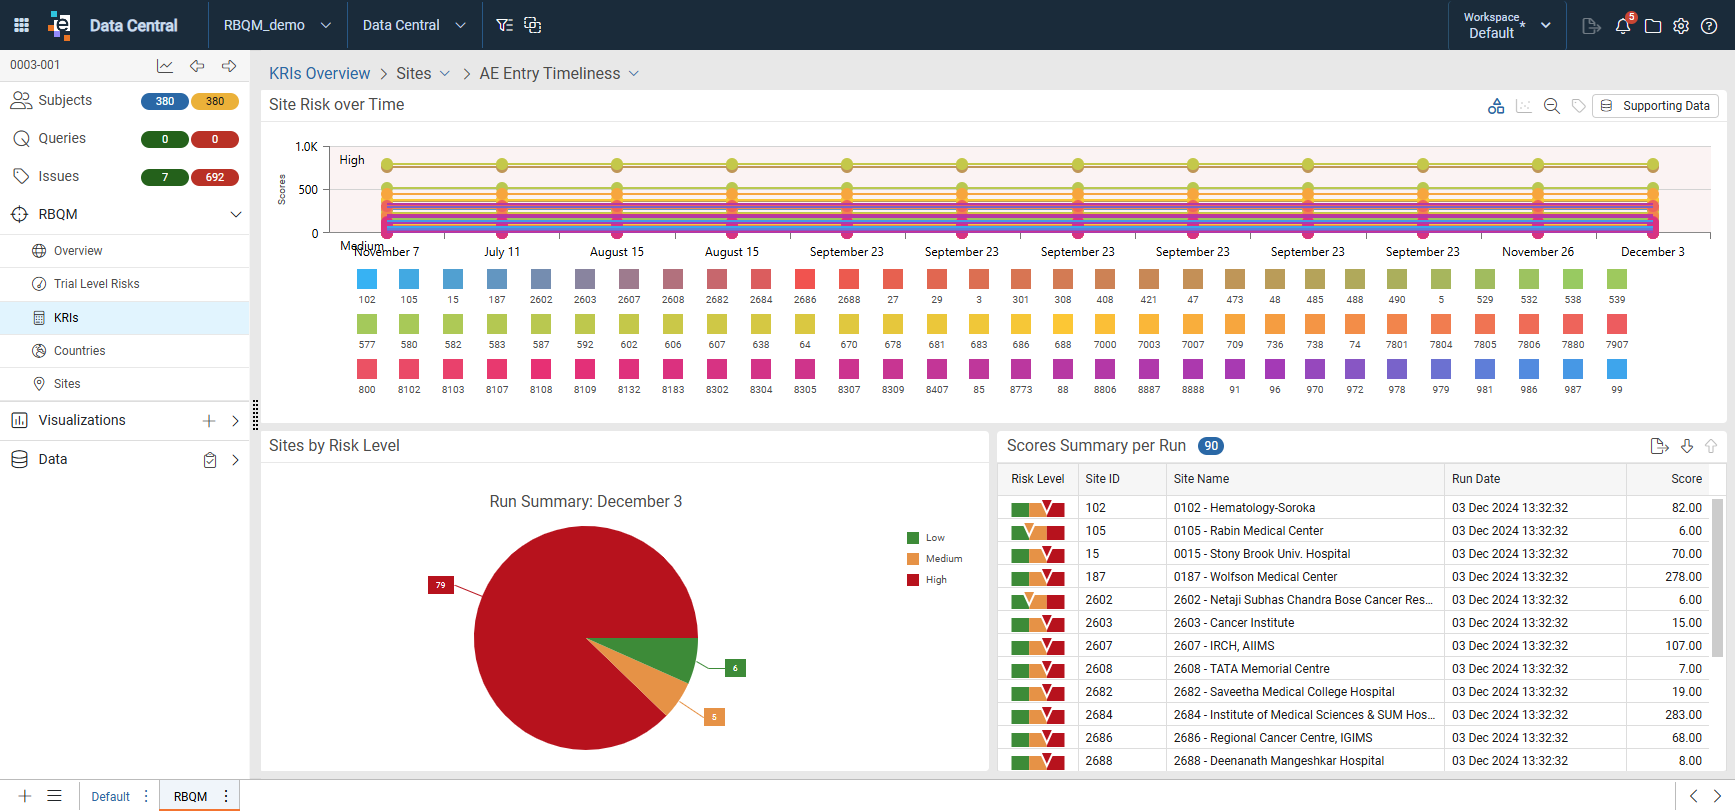Collapse the RBQM section in sidebar
Screen dimensions: 1735x811
point(236,215)
